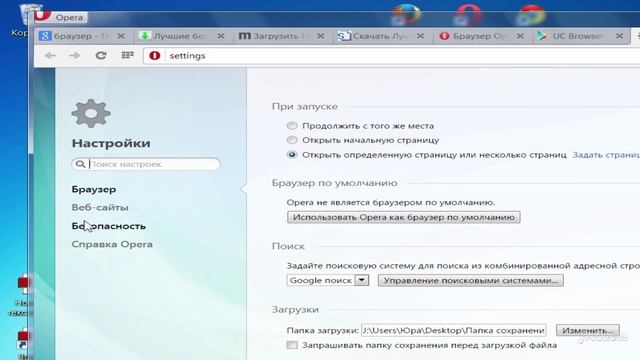The width and height of the screenshot is (640, 360).
Task: Click 'Управление поисковыми системами' button
Action: pos(471,280)
